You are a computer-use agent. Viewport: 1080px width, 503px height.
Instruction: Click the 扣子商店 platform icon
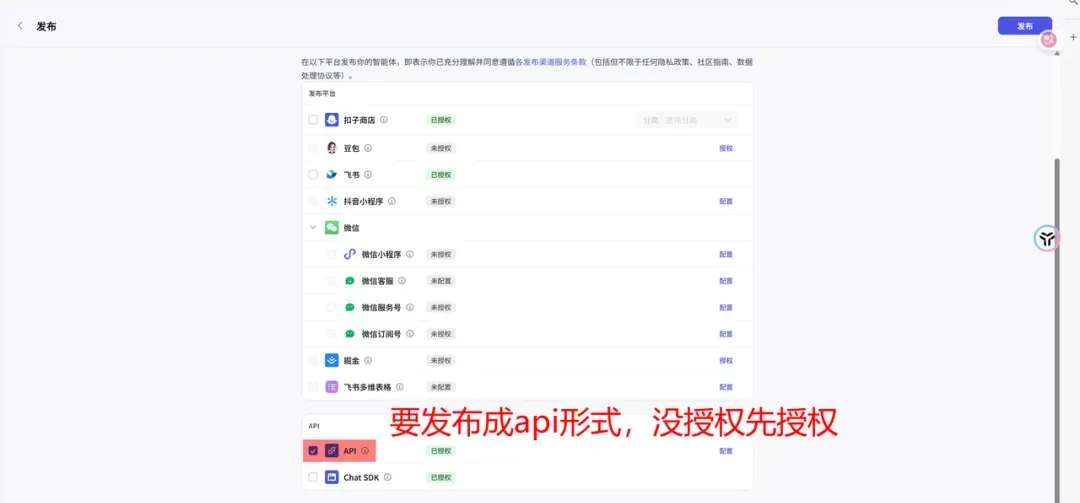(x=331, y=120)
